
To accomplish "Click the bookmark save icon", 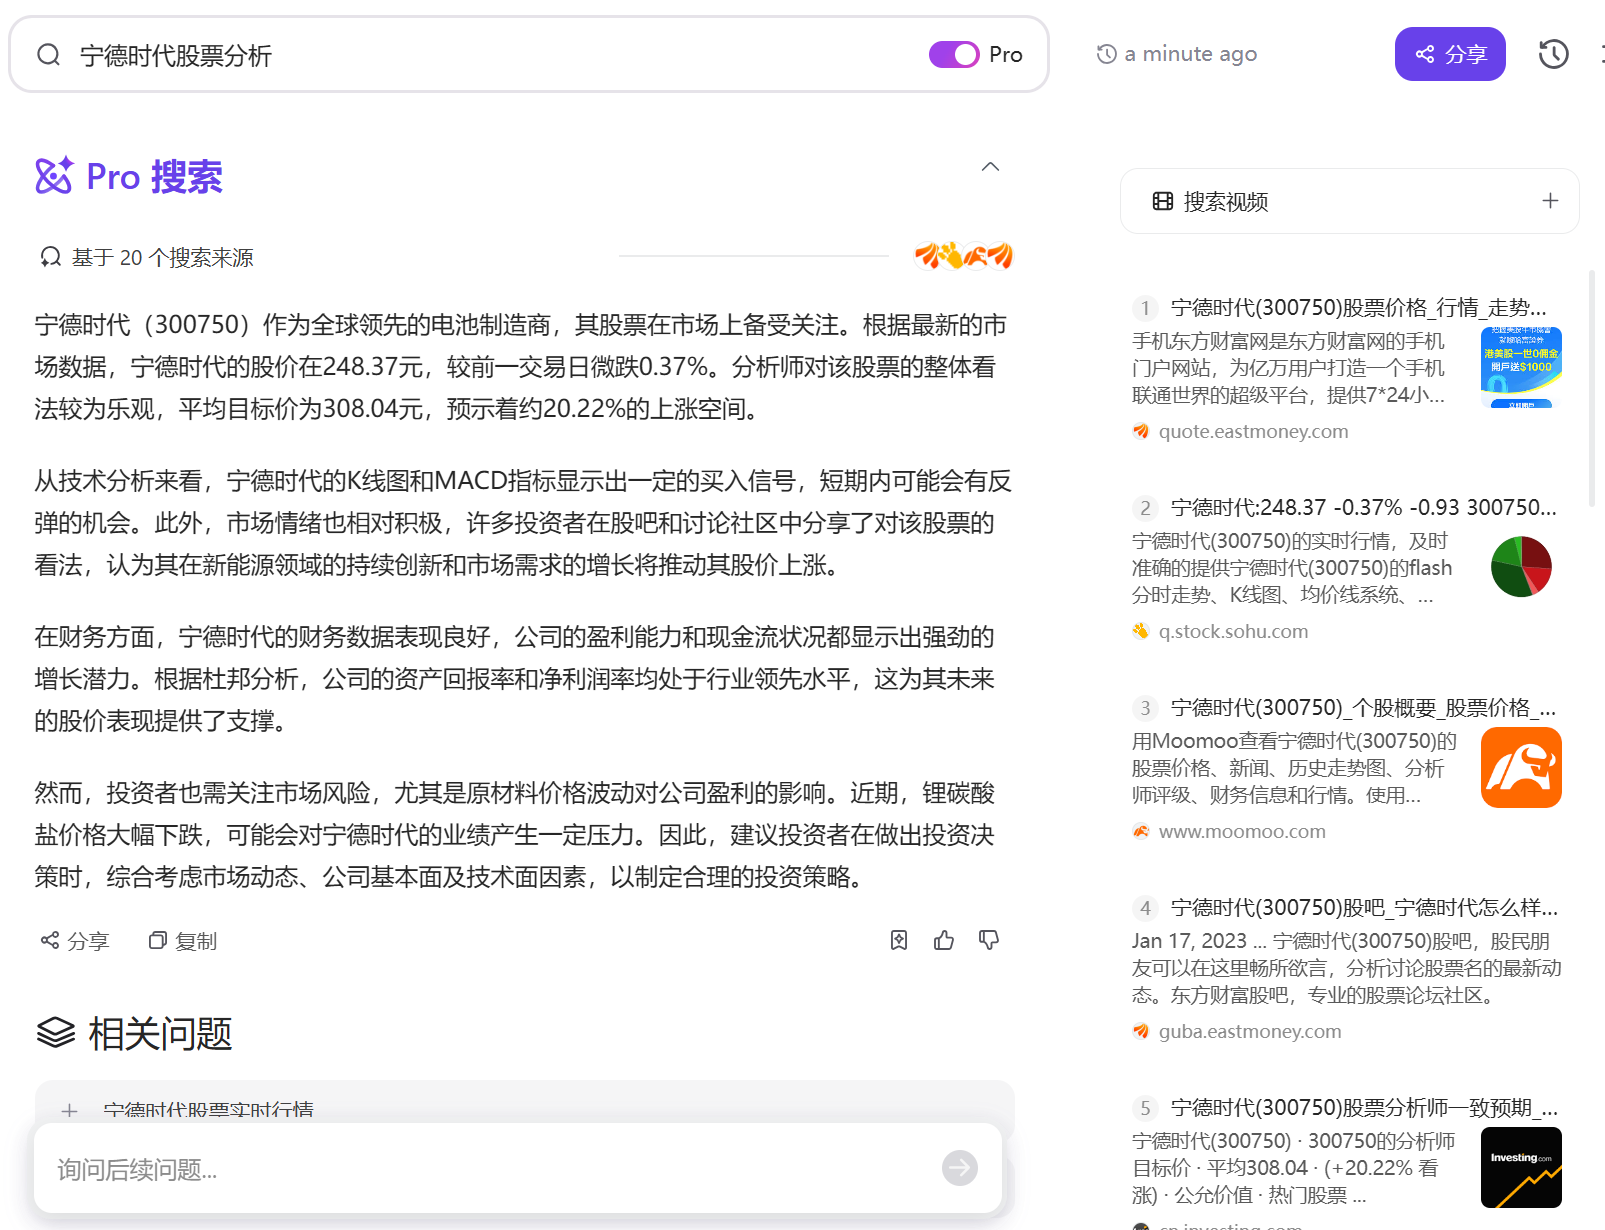I will coord(899,940).
